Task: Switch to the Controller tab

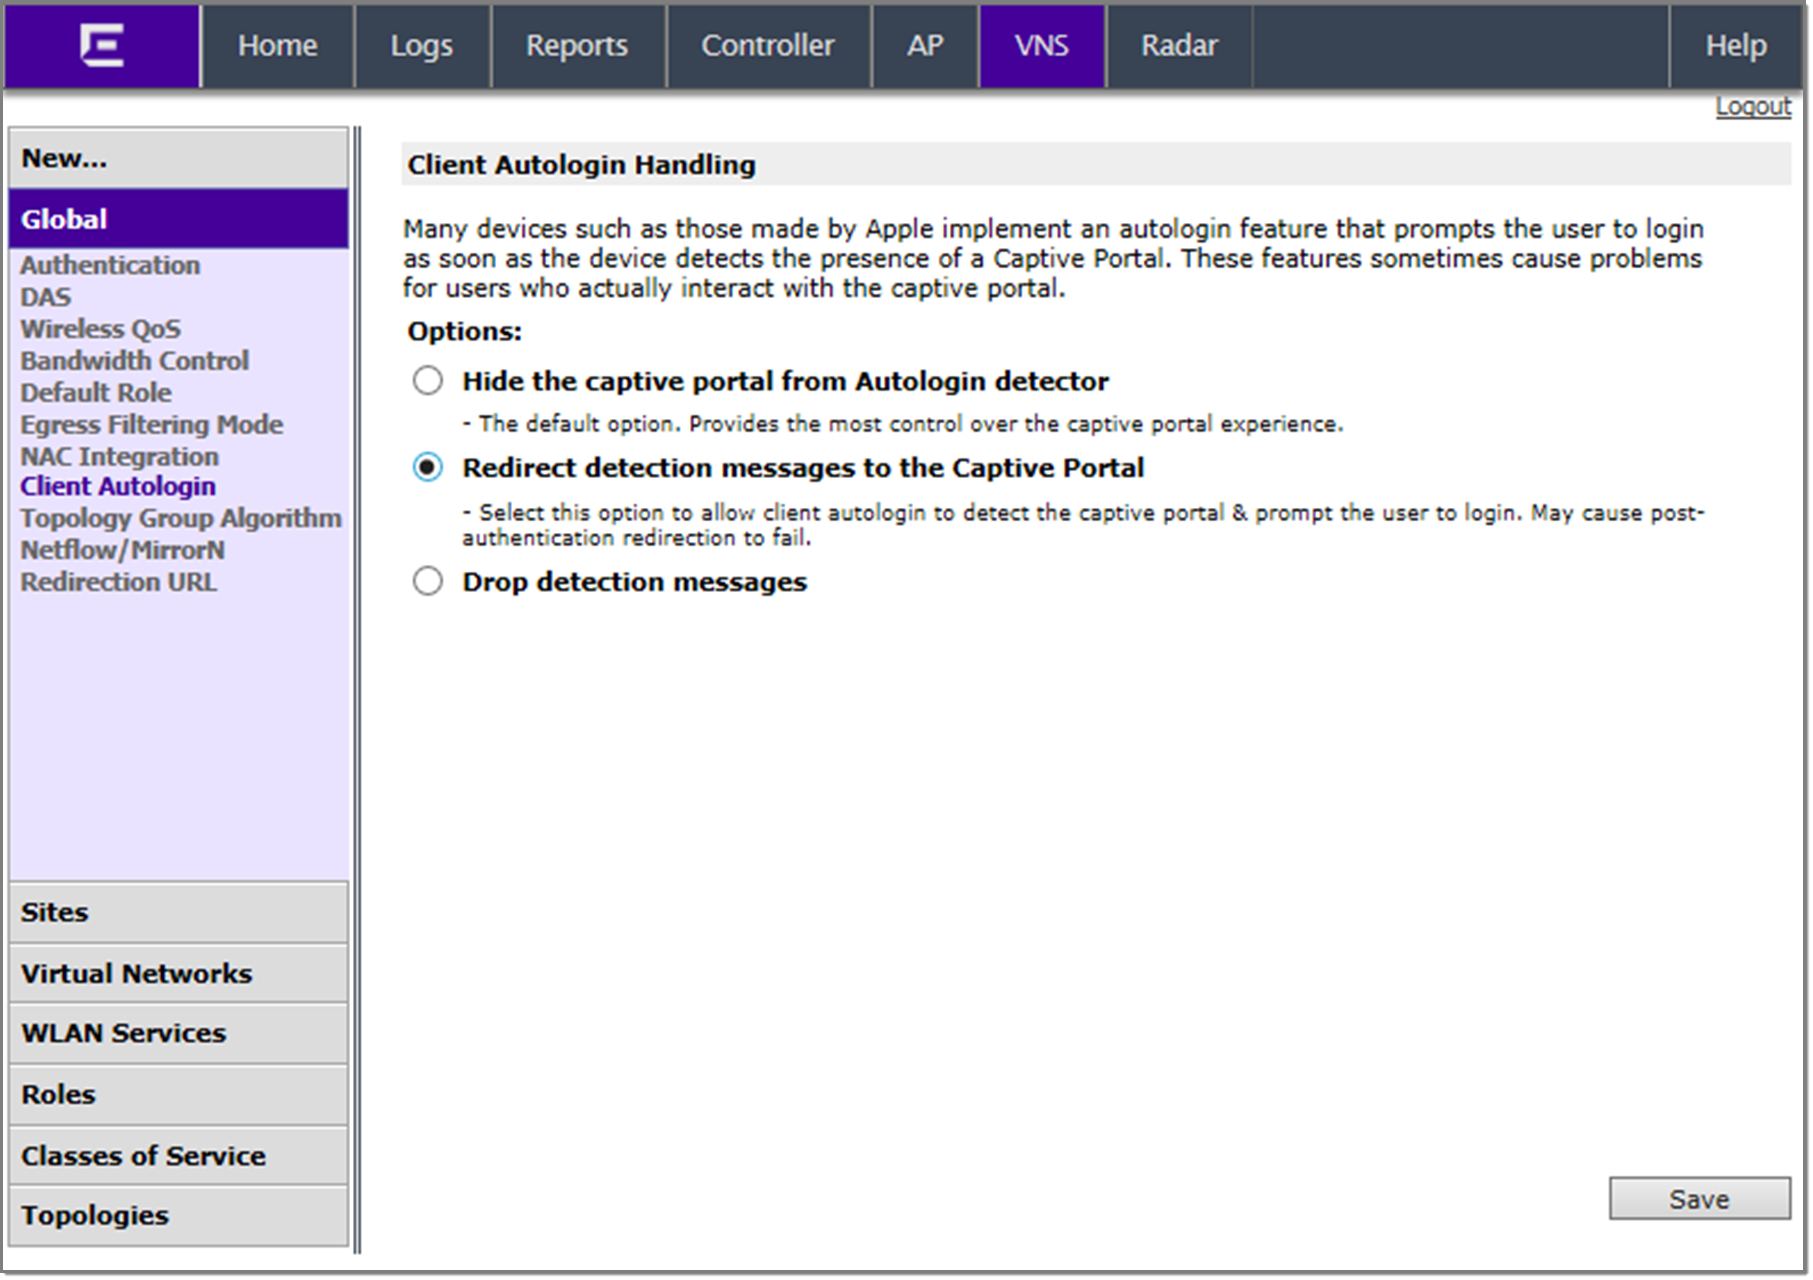Action: (x=767, y=46)
